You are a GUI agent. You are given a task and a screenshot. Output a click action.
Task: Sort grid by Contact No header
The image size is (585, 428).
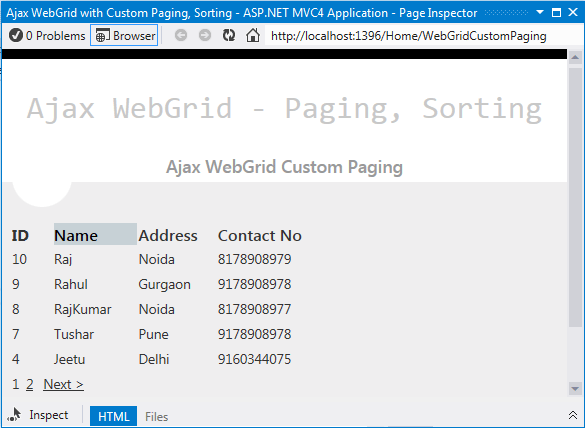point(260,235)
